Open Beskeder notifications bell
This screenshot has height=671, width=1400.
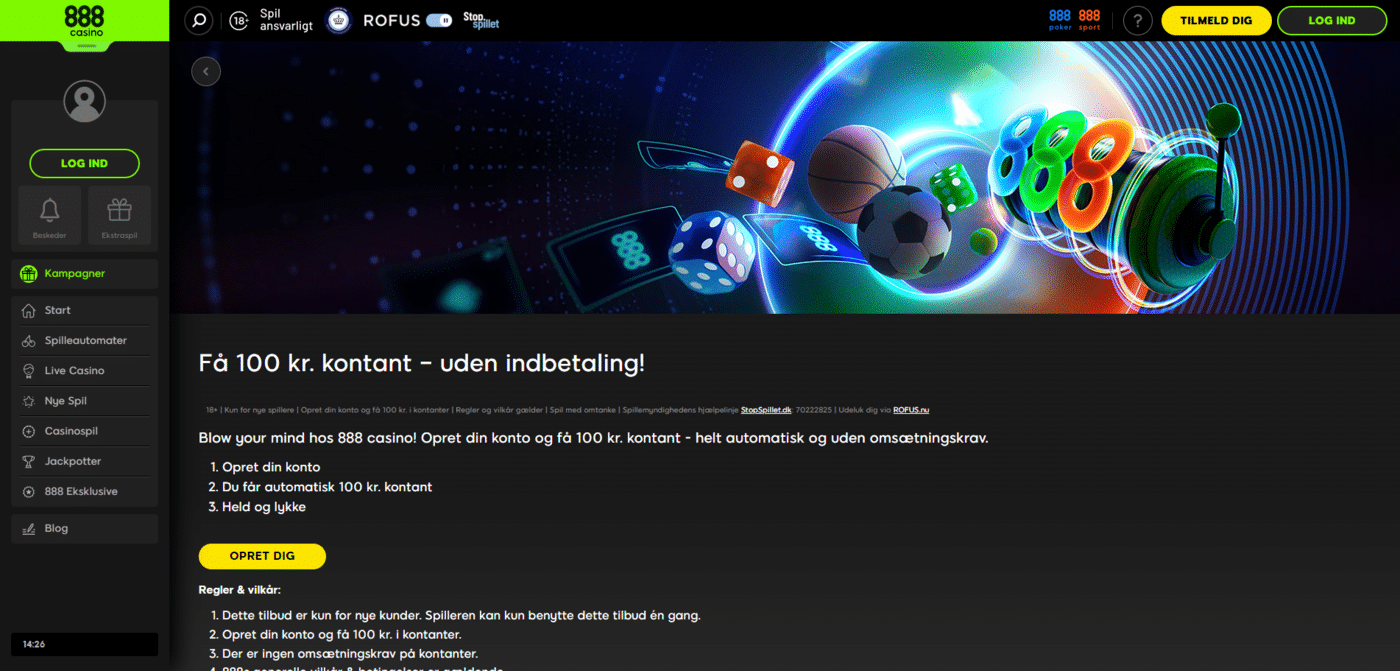tap(49, 216)
